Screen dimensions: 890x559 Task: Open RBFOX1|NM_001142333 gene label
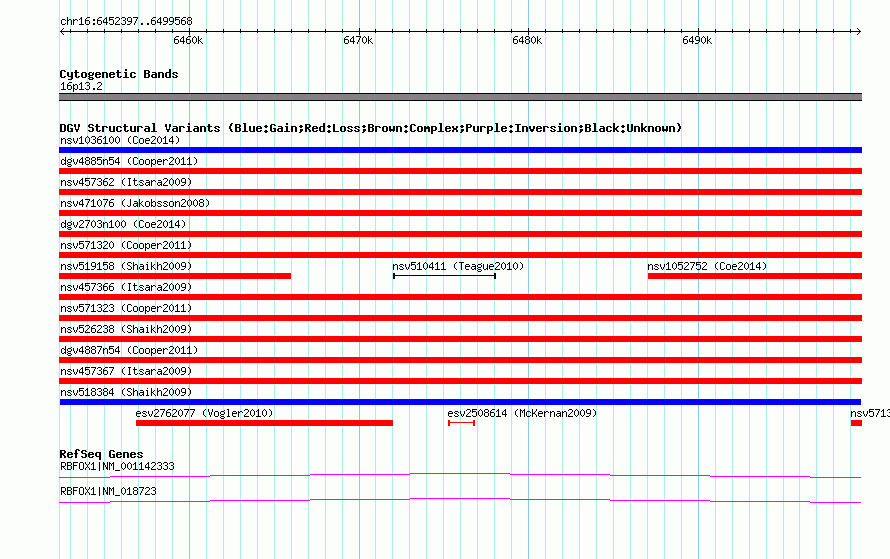[117, 466]
